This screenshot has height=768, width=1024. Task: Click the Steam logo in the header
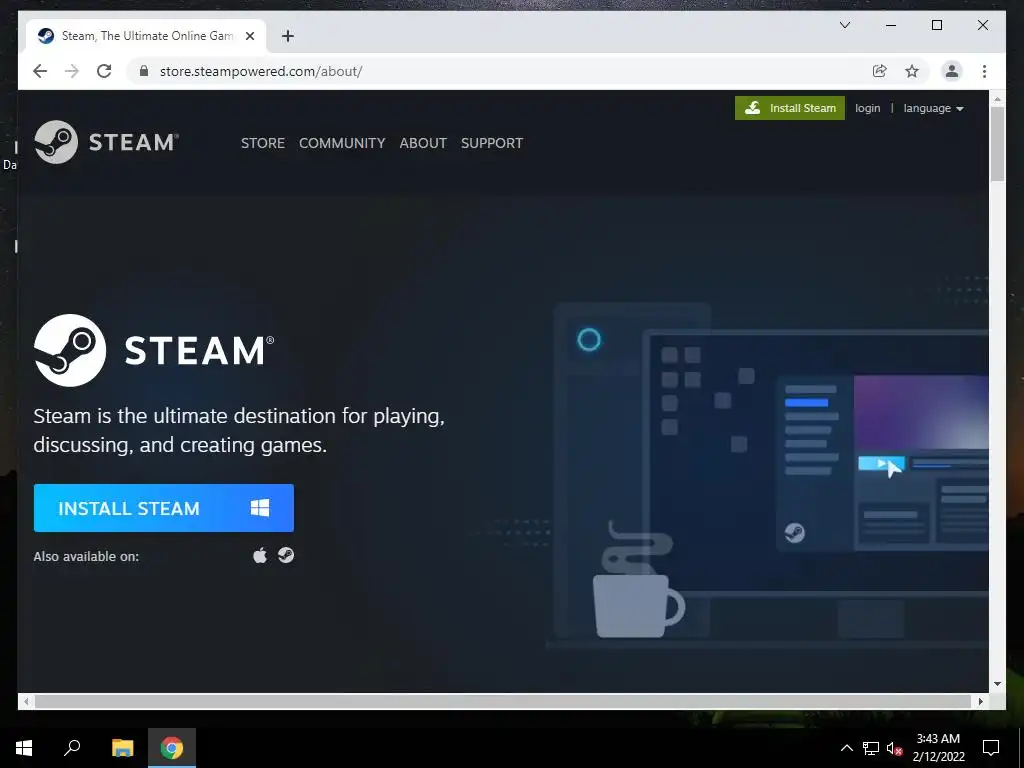106,142
